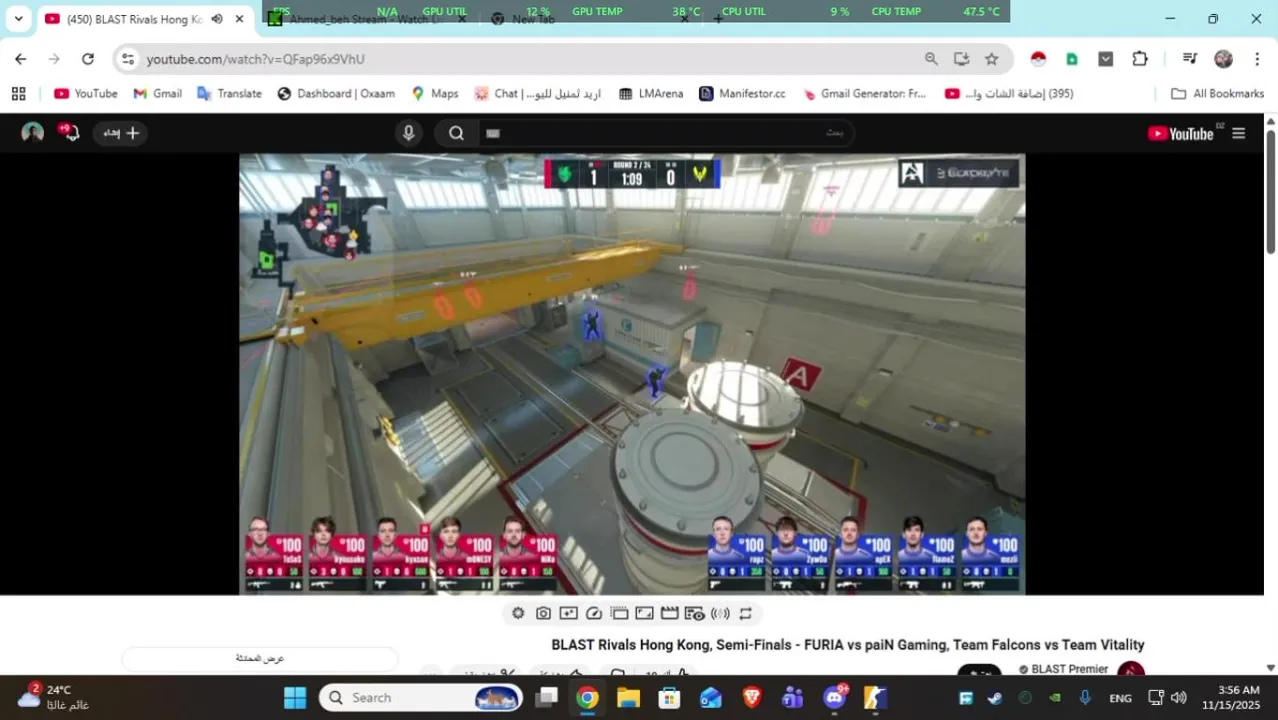Screen dimensions: 1278x720
Task: Click the YouTube create plus button
Action: tap(121, 133)
